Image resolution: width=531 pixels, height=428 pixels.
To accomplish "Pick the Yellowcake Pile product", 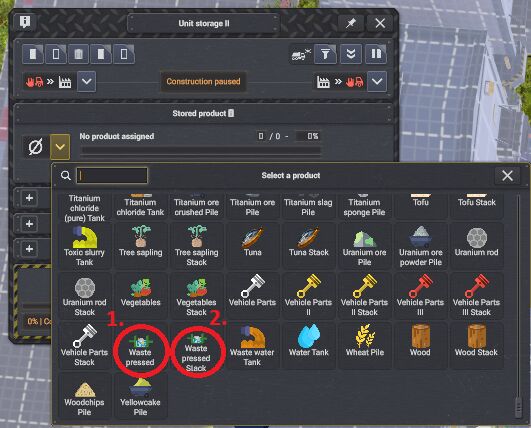I will point(140,396).
